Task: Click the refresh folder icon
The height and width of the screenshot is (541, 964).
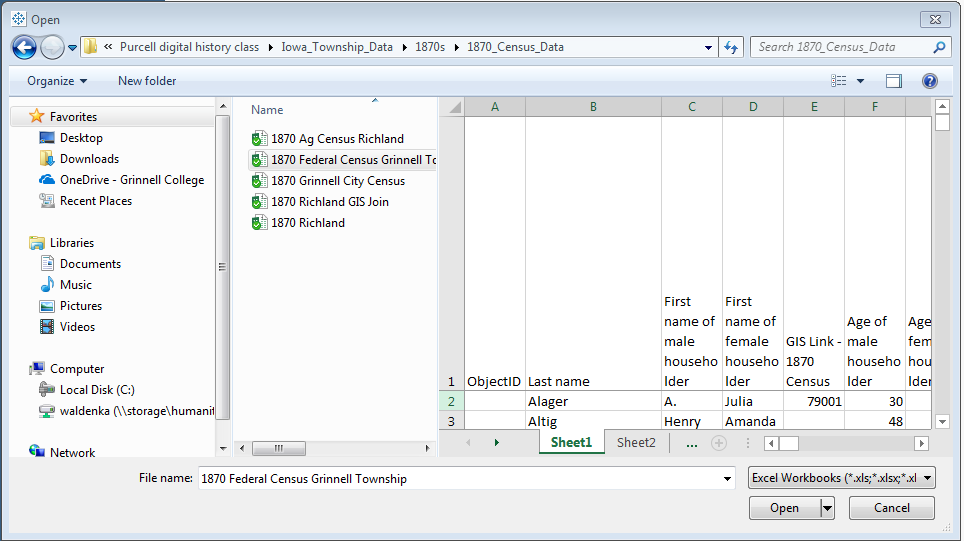Action: [x=731, y=47]
